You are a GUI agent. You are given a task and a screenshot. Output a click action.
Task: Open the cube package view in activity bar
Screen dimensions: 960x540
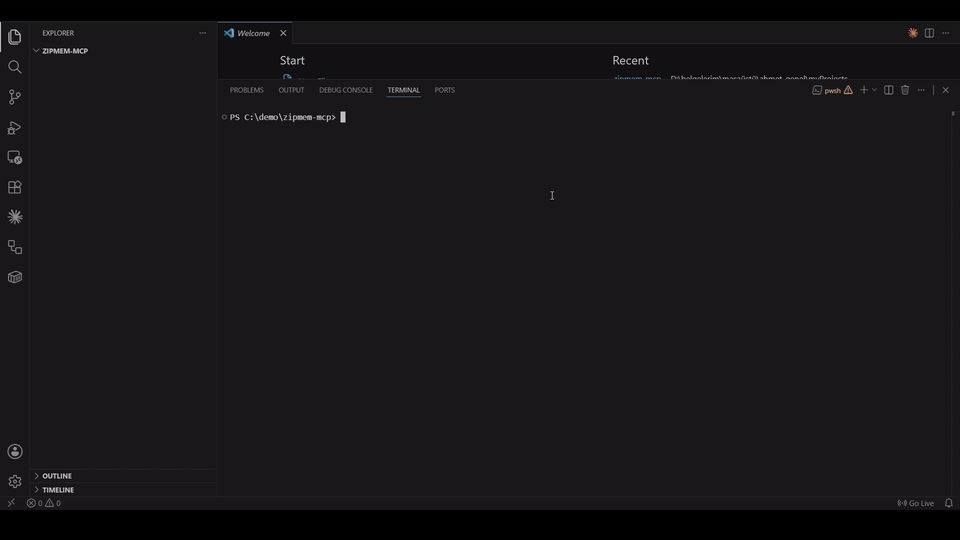click(x=15, y=277)
